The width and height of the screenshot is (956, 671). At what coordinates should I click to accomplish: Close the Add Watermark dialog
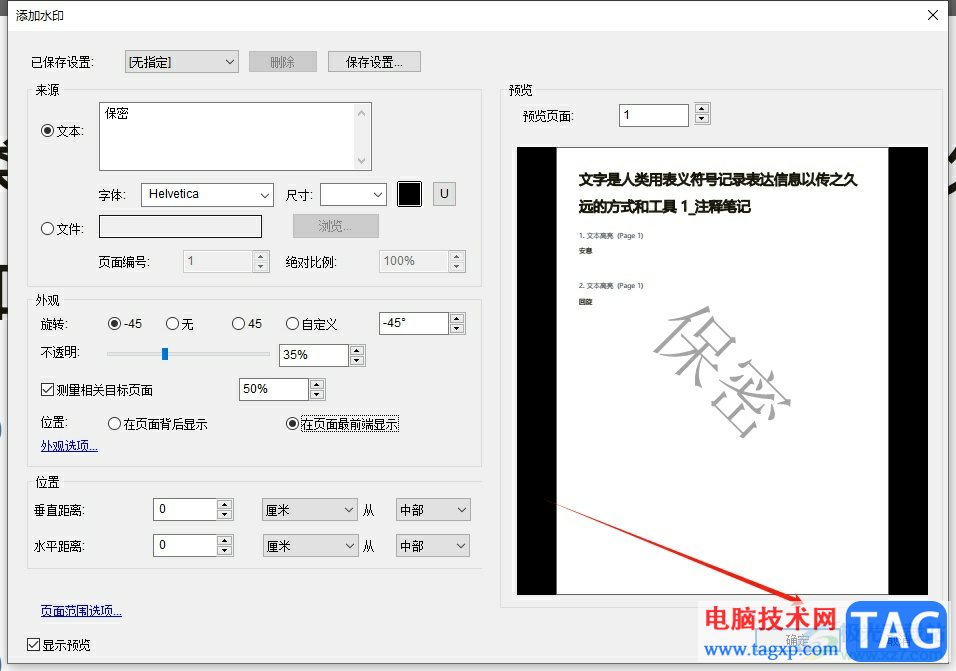[x=933, y=15]
